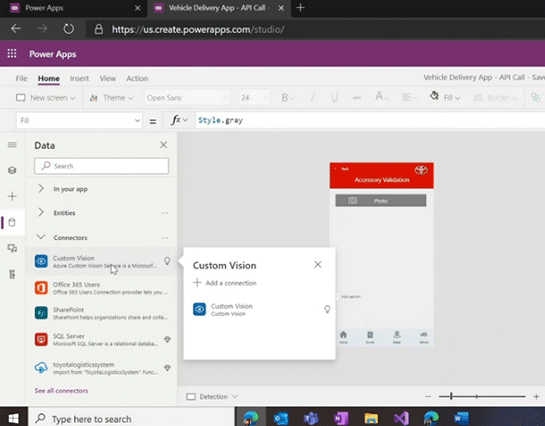Click the Office 365 Users connector icon

point(41,288)
